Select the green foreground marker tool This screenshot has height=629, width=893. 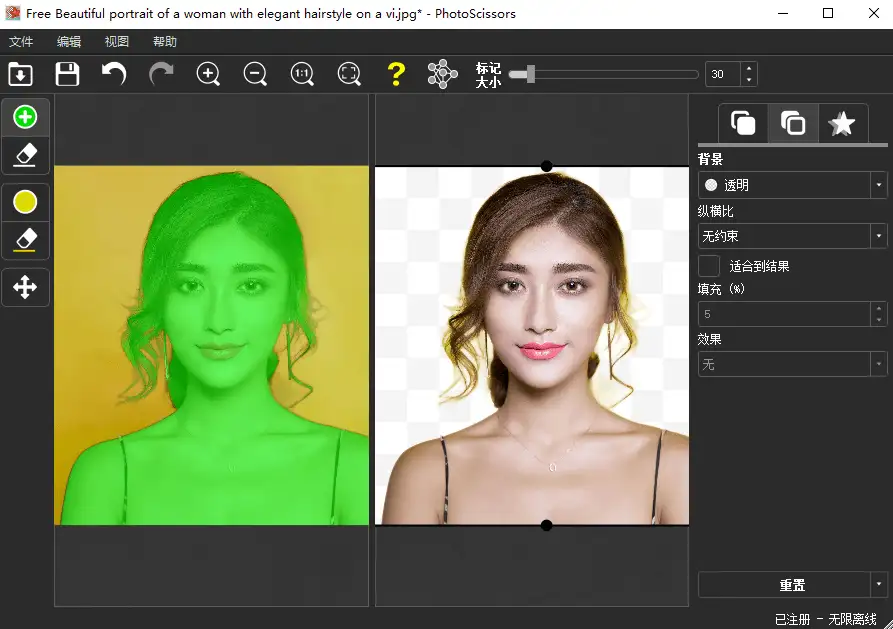pos(25,117)
